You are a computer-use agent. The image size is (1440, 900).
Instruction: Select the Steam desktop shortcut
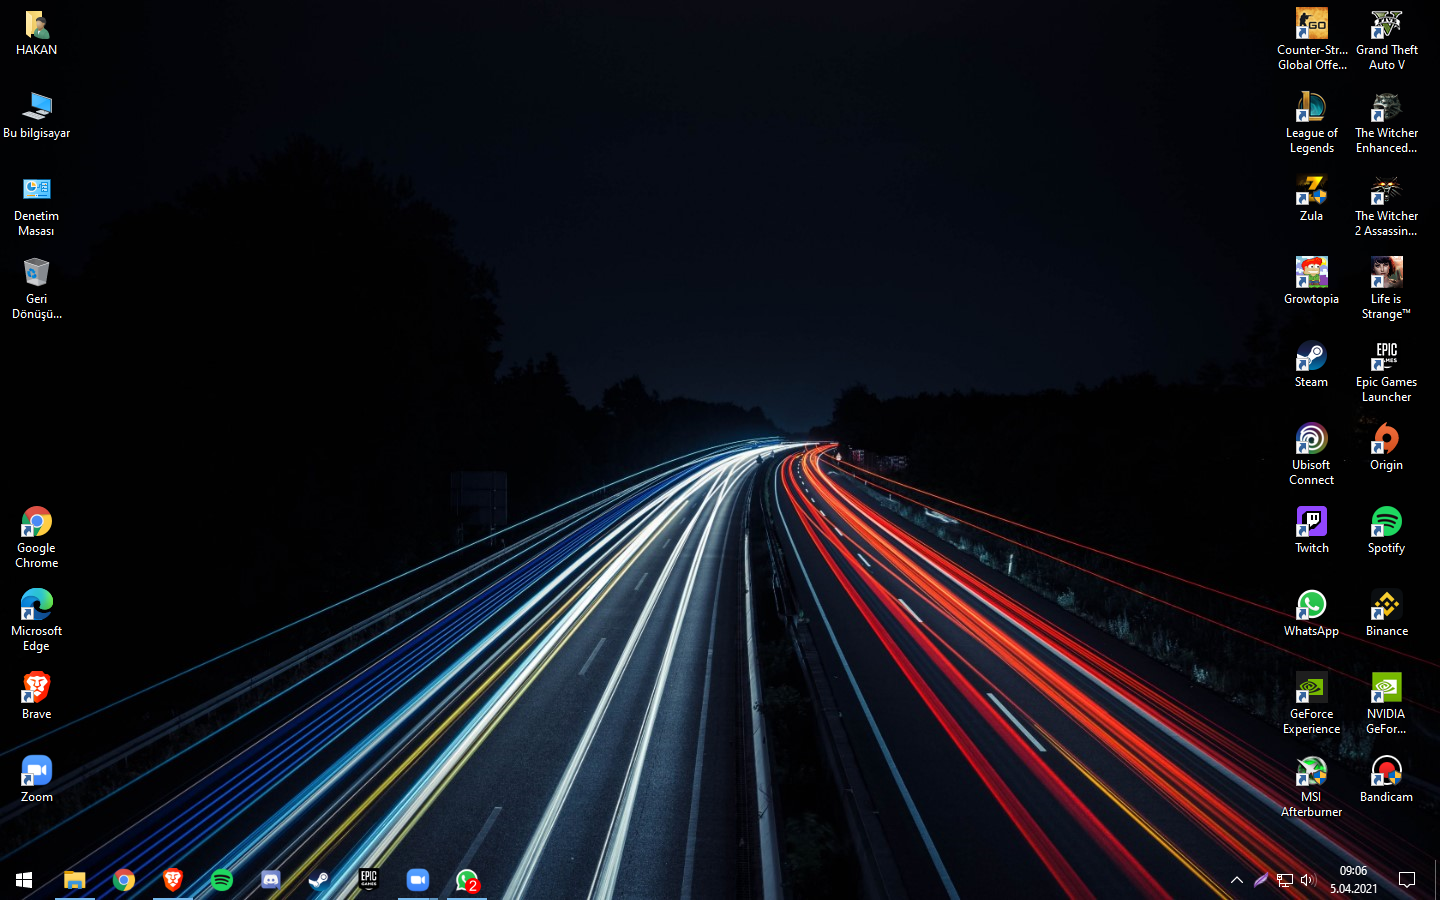coord(1312,365)
